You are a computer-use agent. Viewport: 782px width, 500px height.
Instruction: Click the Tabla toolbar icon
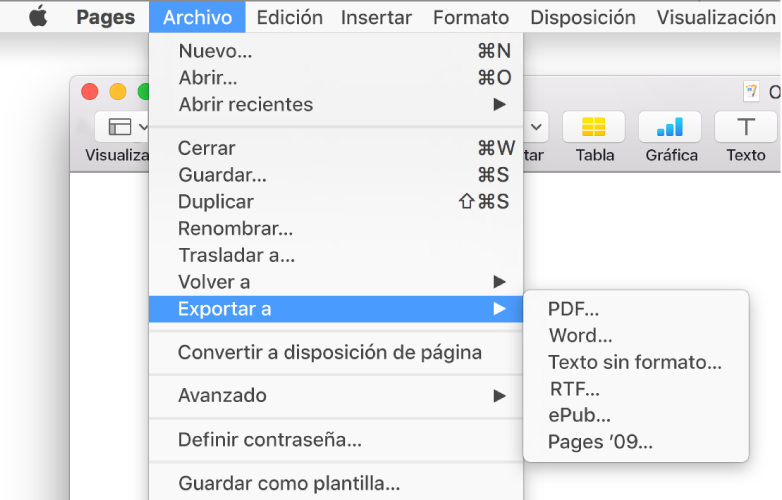click(594, 127)
